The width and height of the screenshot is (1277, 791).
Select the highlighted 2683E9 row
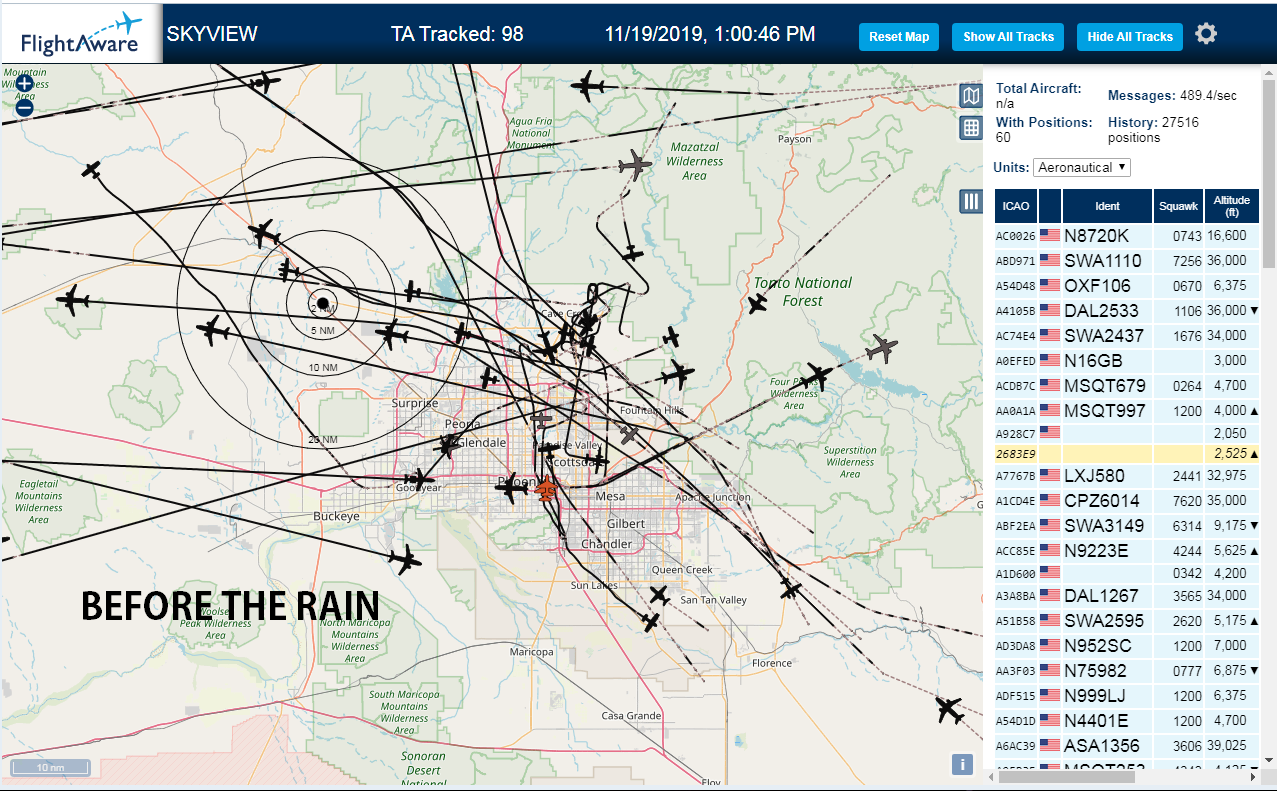tap(1128, 453)
